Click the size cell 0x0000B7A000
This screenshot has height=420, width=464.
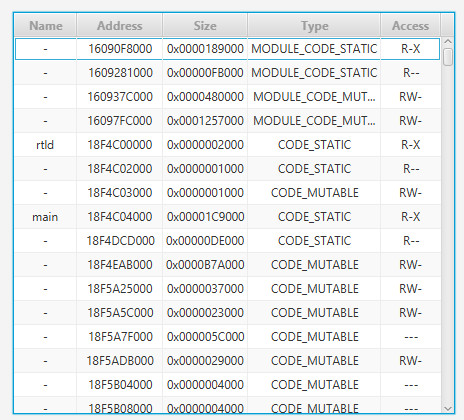[205, 265]
